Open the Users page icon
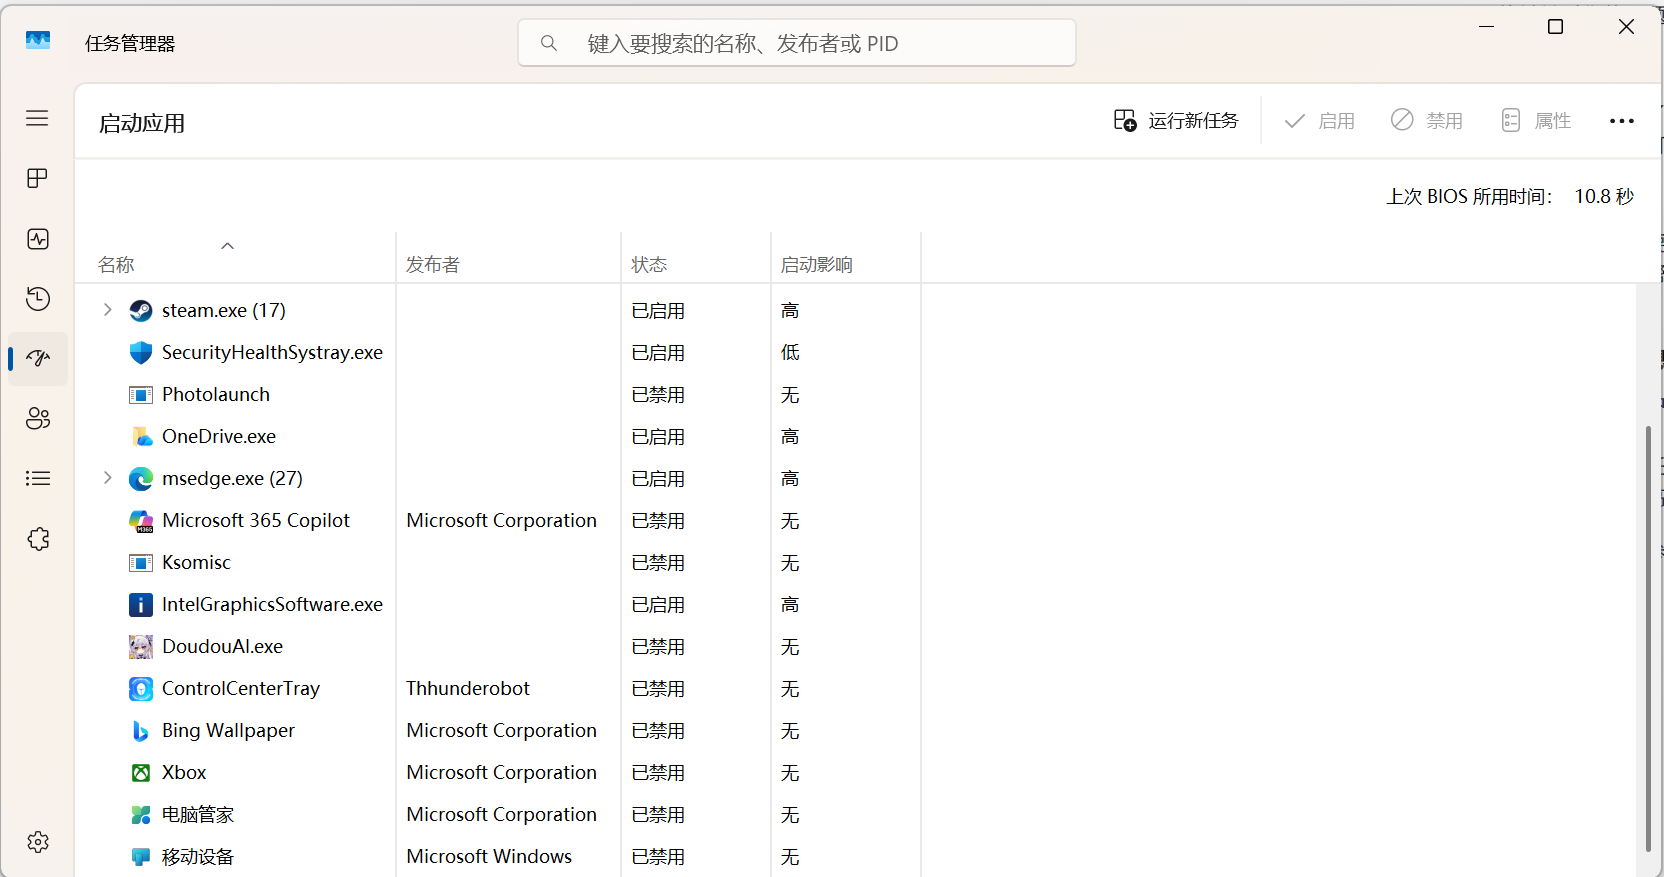 (38, 418)
